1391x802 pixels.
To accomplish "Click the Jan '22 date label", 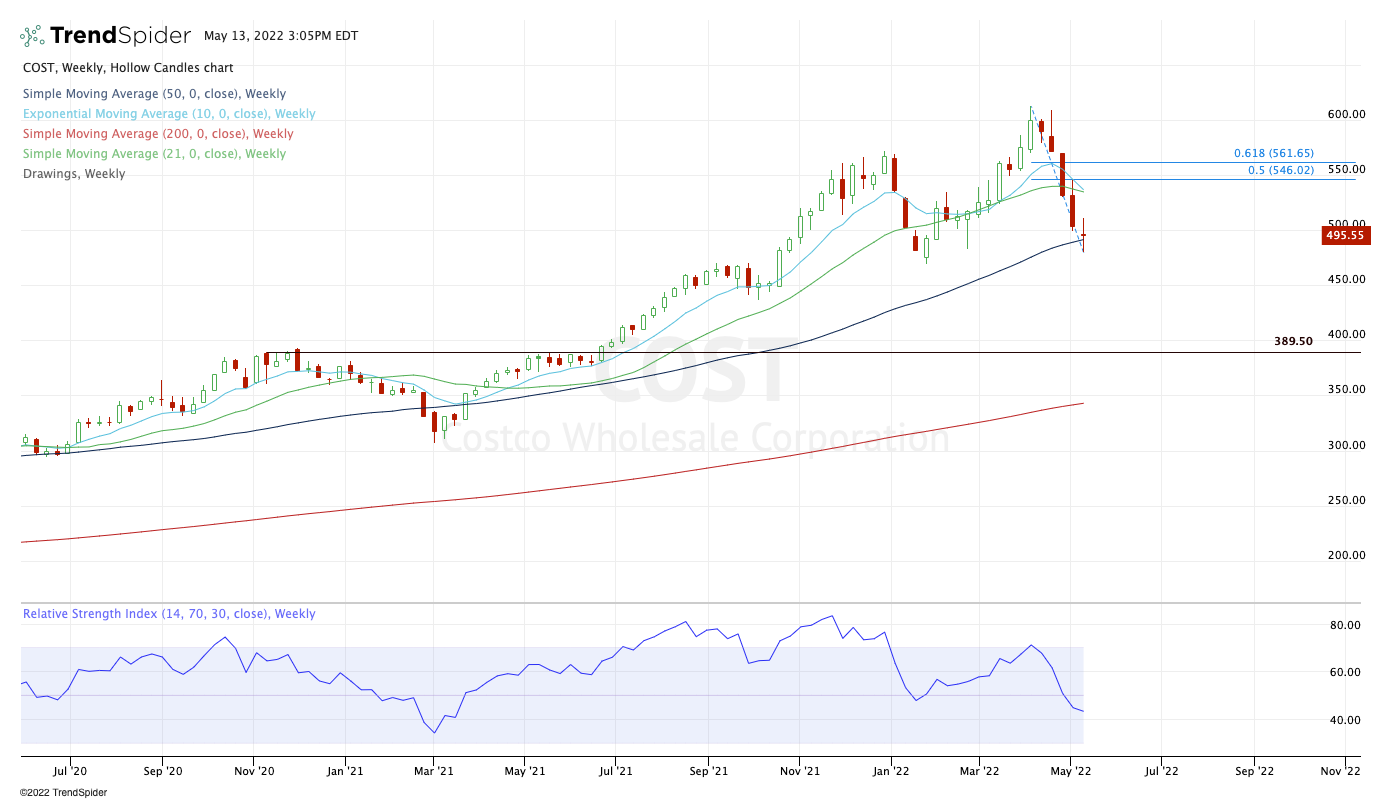I will (891, 772).
